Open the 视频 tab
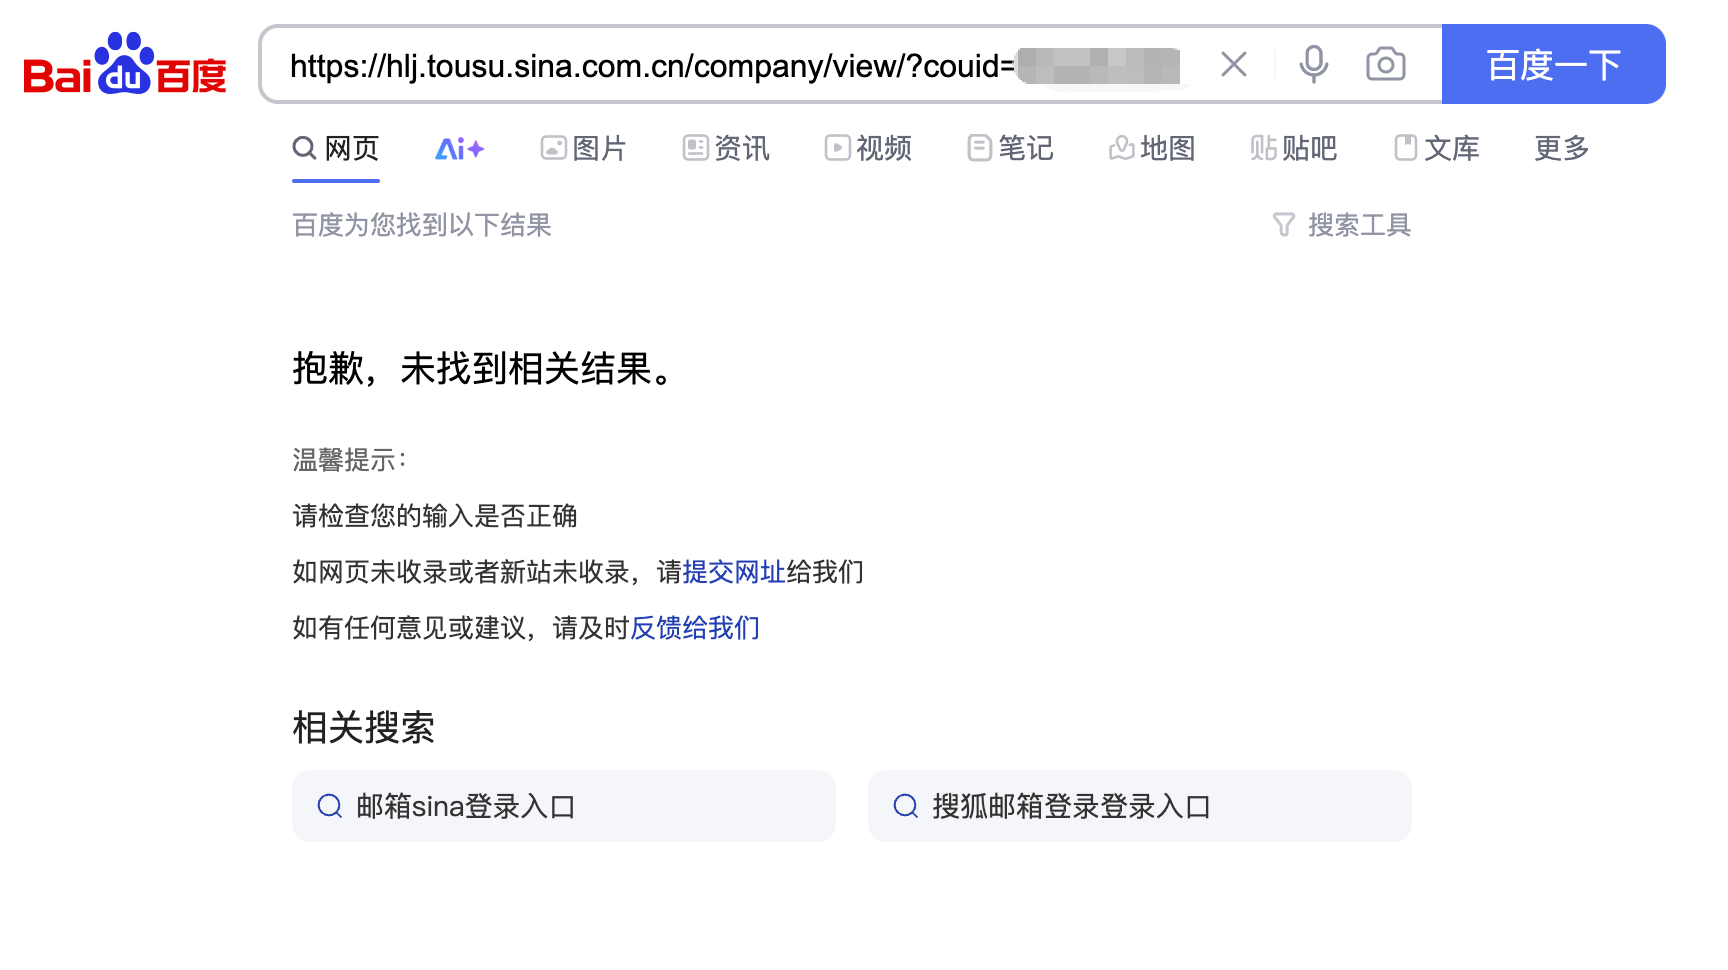 coord(868,149)
